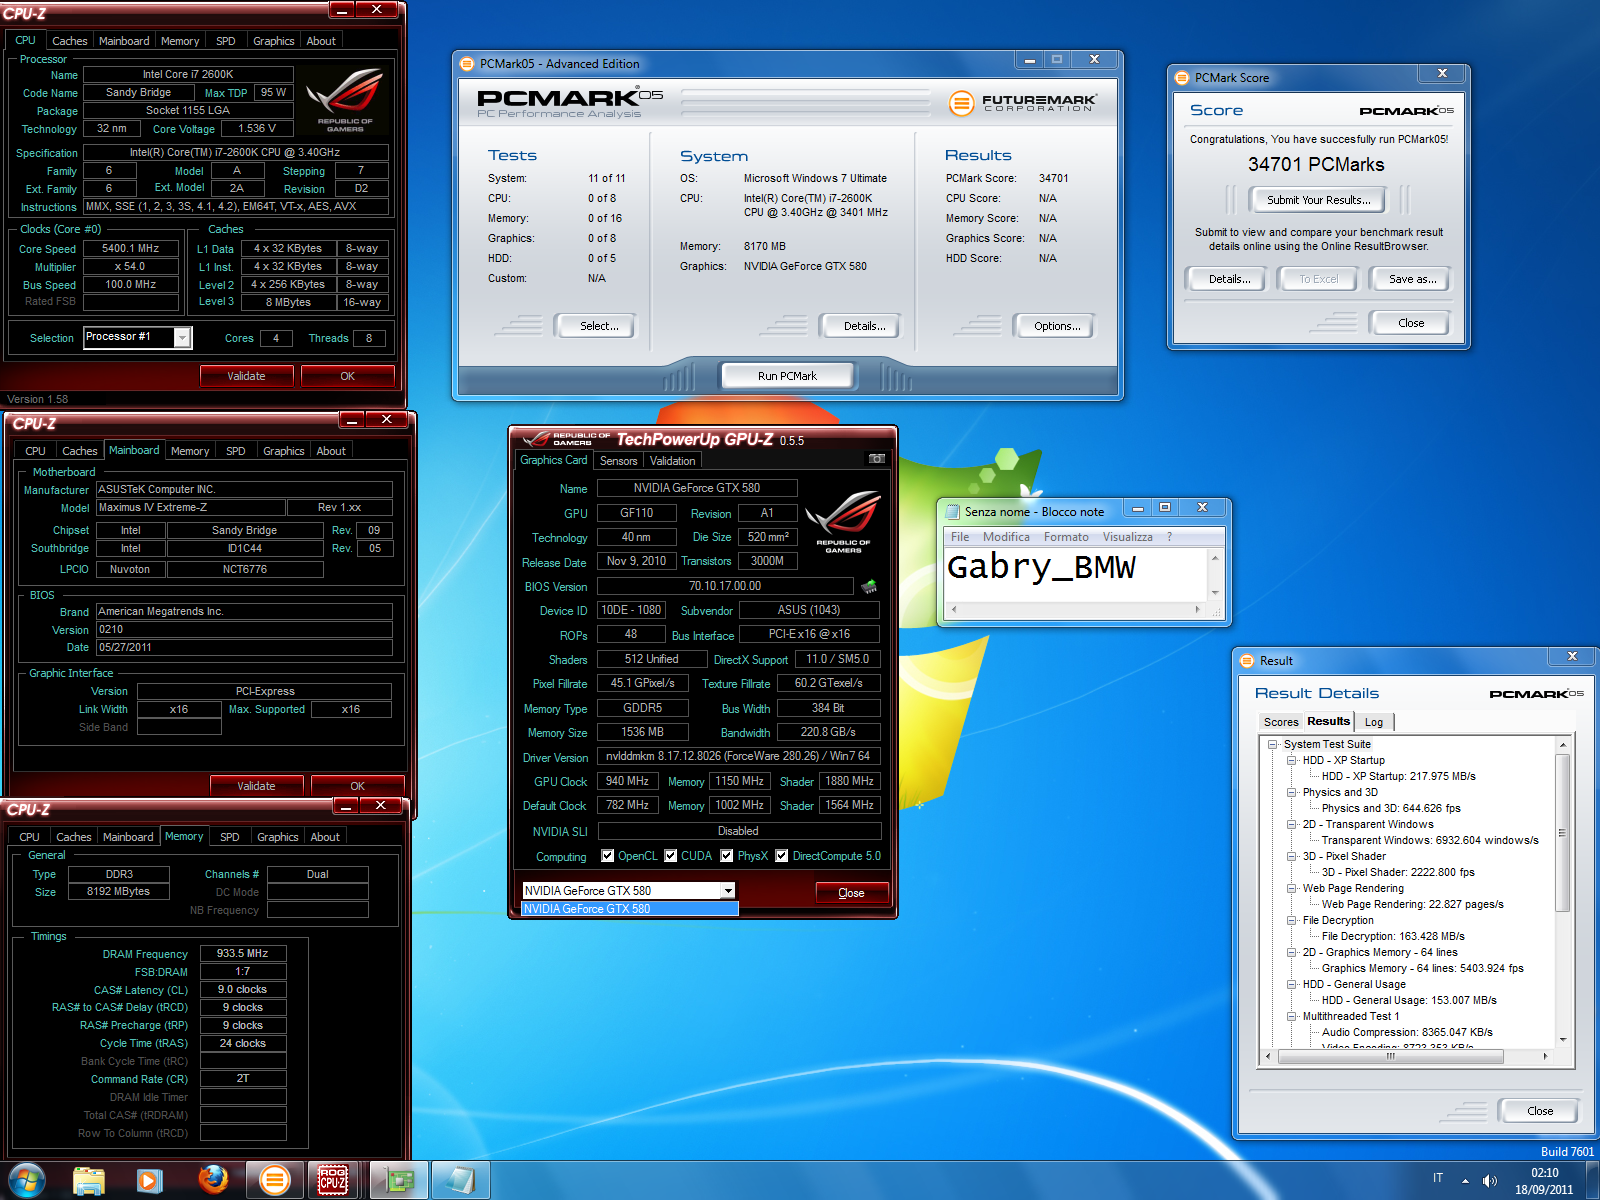Click the volume speaker tray icon
1600x1200 pixels.
point(1489,1181)
